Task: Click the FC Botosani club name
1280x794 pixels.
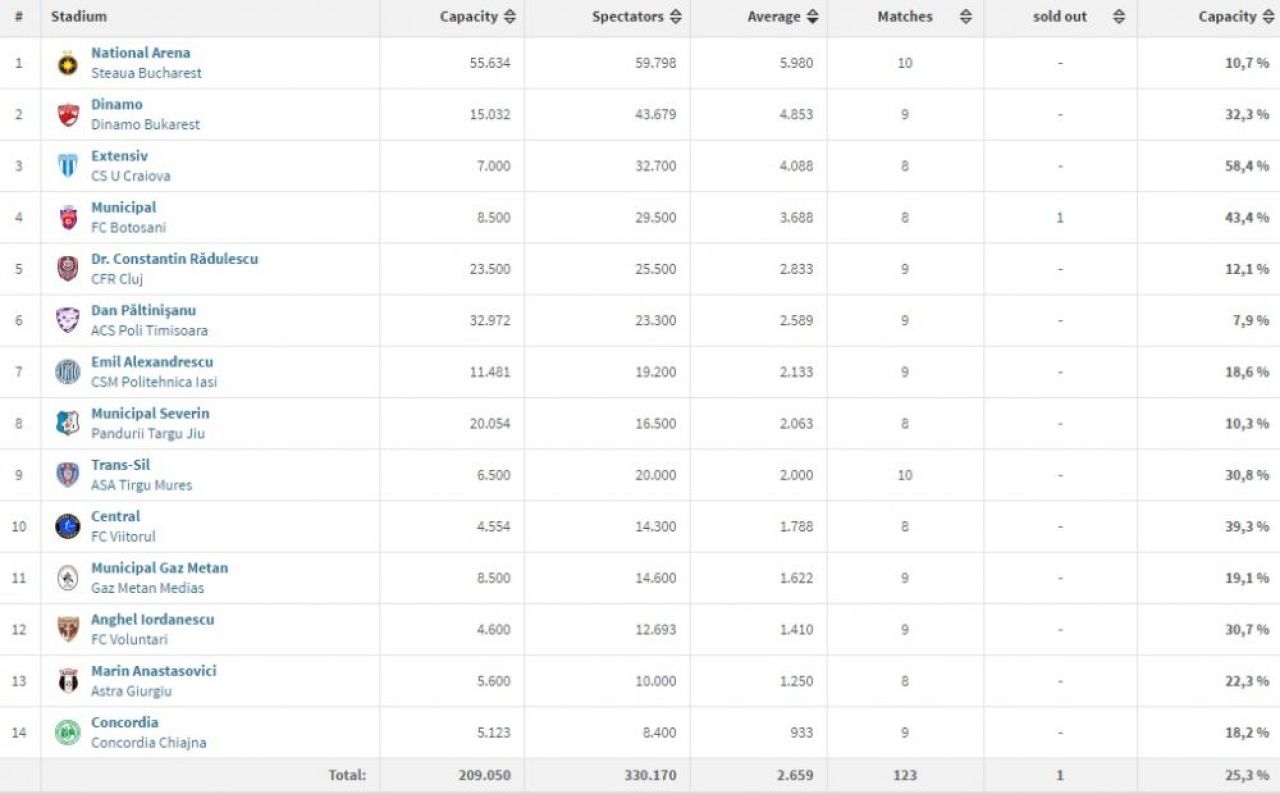Action: pyautogui.click(x=129, y=228)
